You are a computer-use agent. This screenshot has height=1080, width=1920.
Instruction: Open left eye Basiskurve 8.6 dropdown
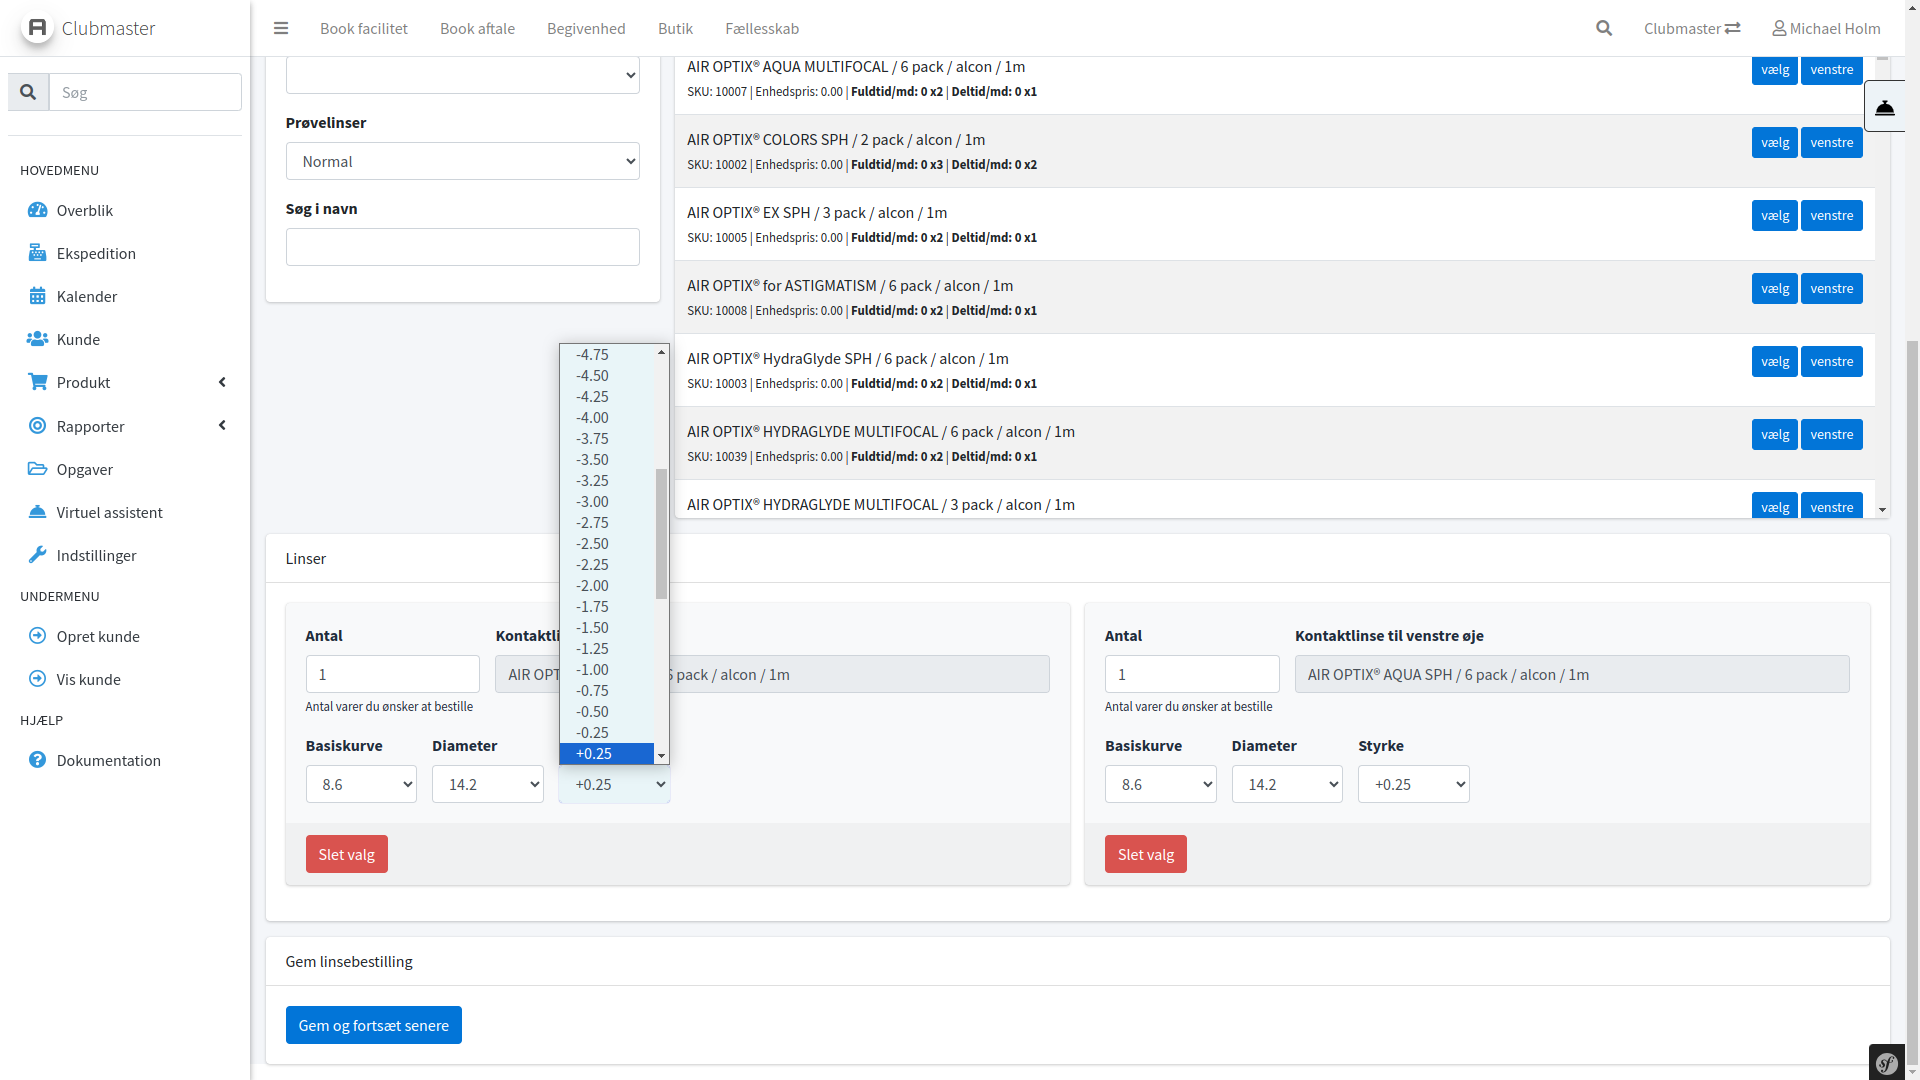point(1160,784)
